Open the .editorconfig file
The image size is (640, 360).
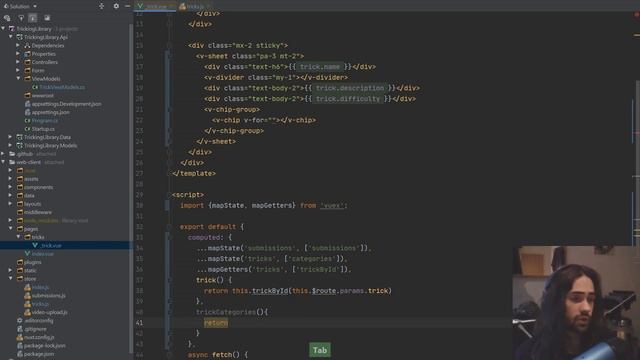(38, 320)
